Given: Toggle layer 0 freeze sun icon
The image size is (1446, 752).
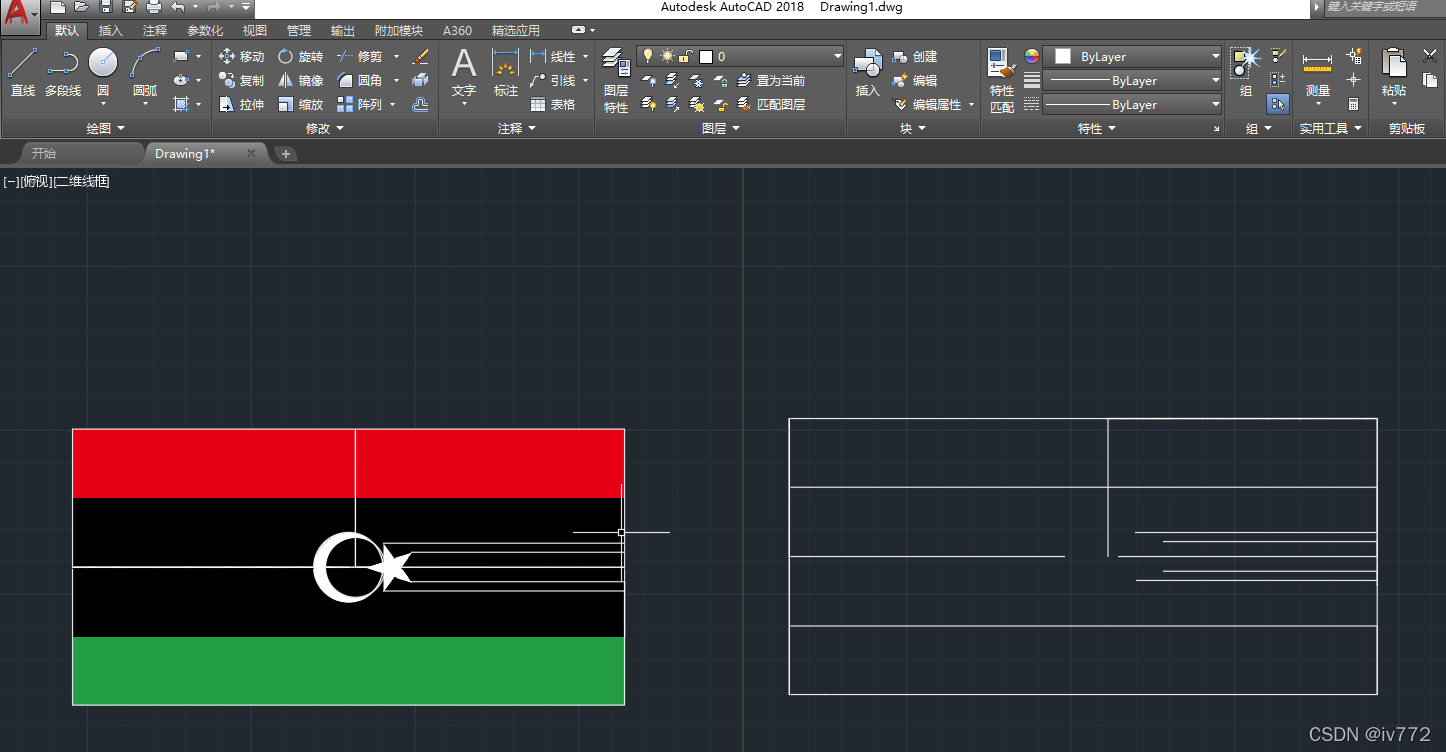Looking at the screenshot, I should click(x=667, y=57).
